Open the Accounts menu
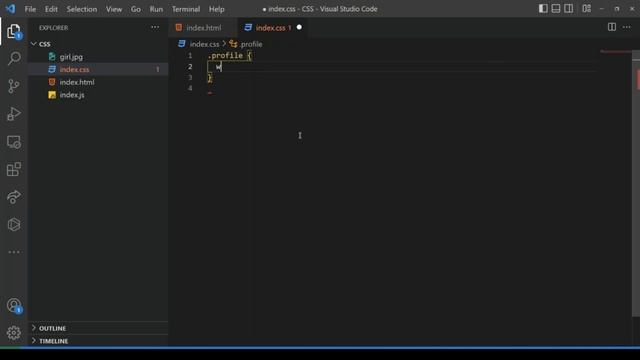Image resolution: width=640 pixels, height=360 pixels. 13,306
